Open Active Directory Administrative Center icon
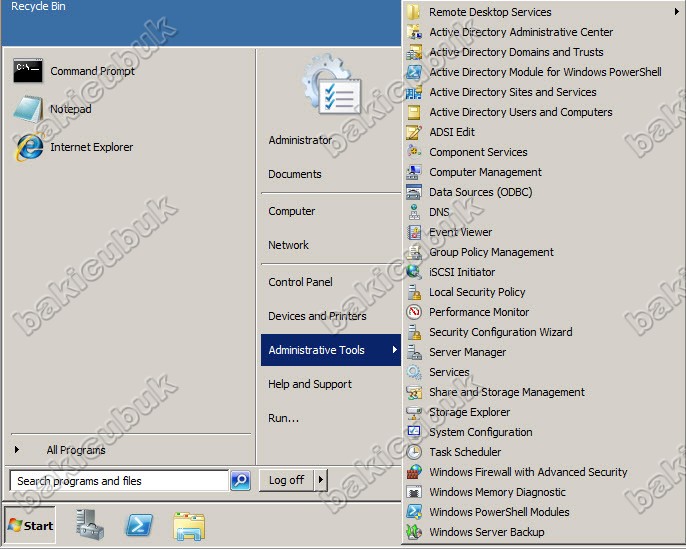Screen dimensions: 686x549 [414, 32]
